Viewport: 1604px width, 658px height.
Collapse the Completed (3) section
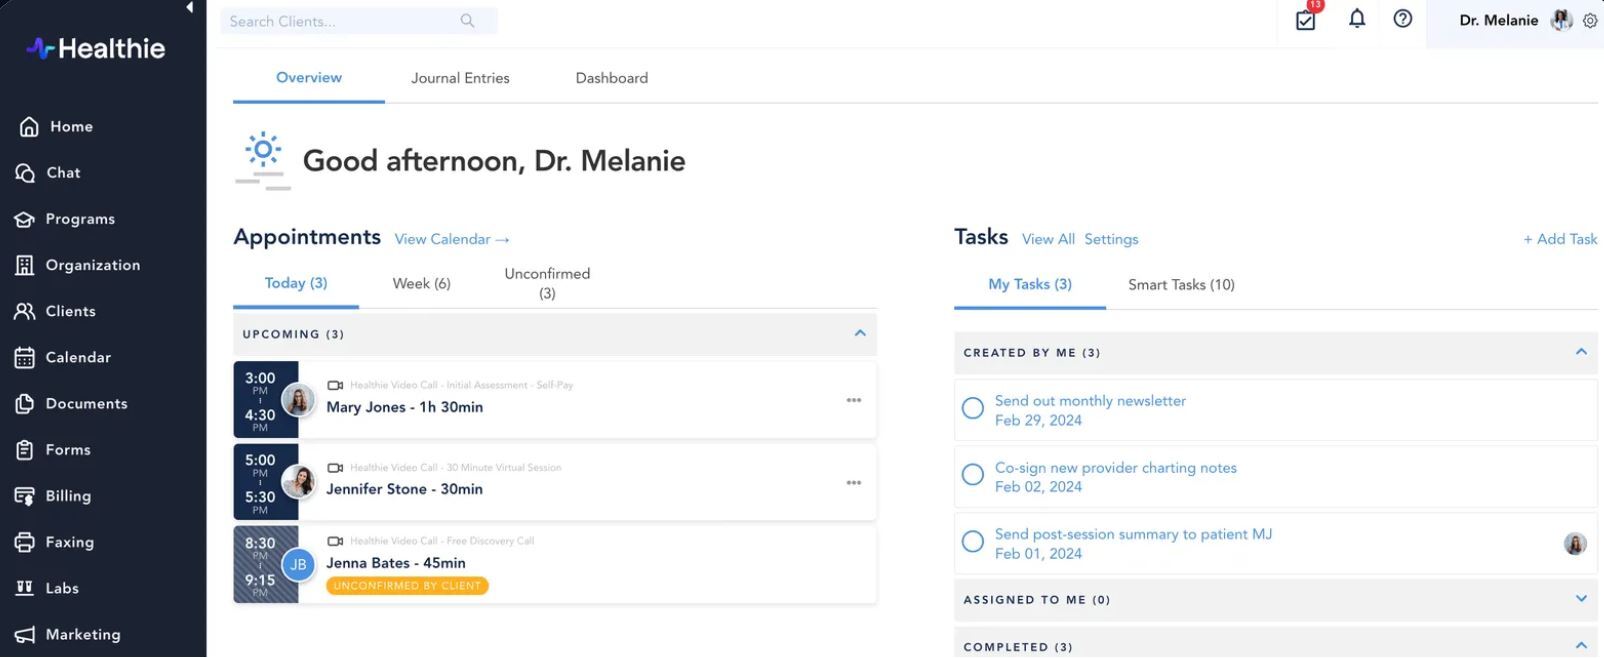coord(1581,645)
